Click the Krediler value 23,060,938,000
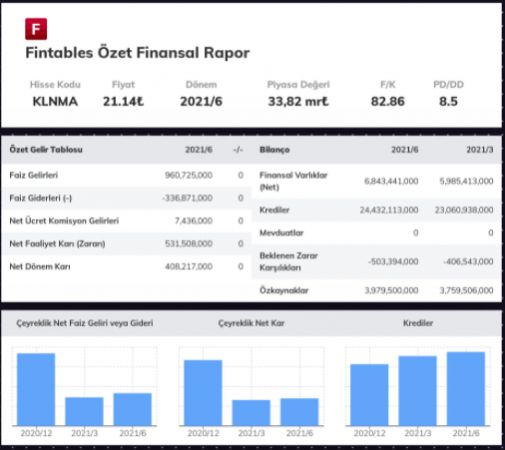The height and width of the screenshot is (450, 505). [x=464, y=210]
